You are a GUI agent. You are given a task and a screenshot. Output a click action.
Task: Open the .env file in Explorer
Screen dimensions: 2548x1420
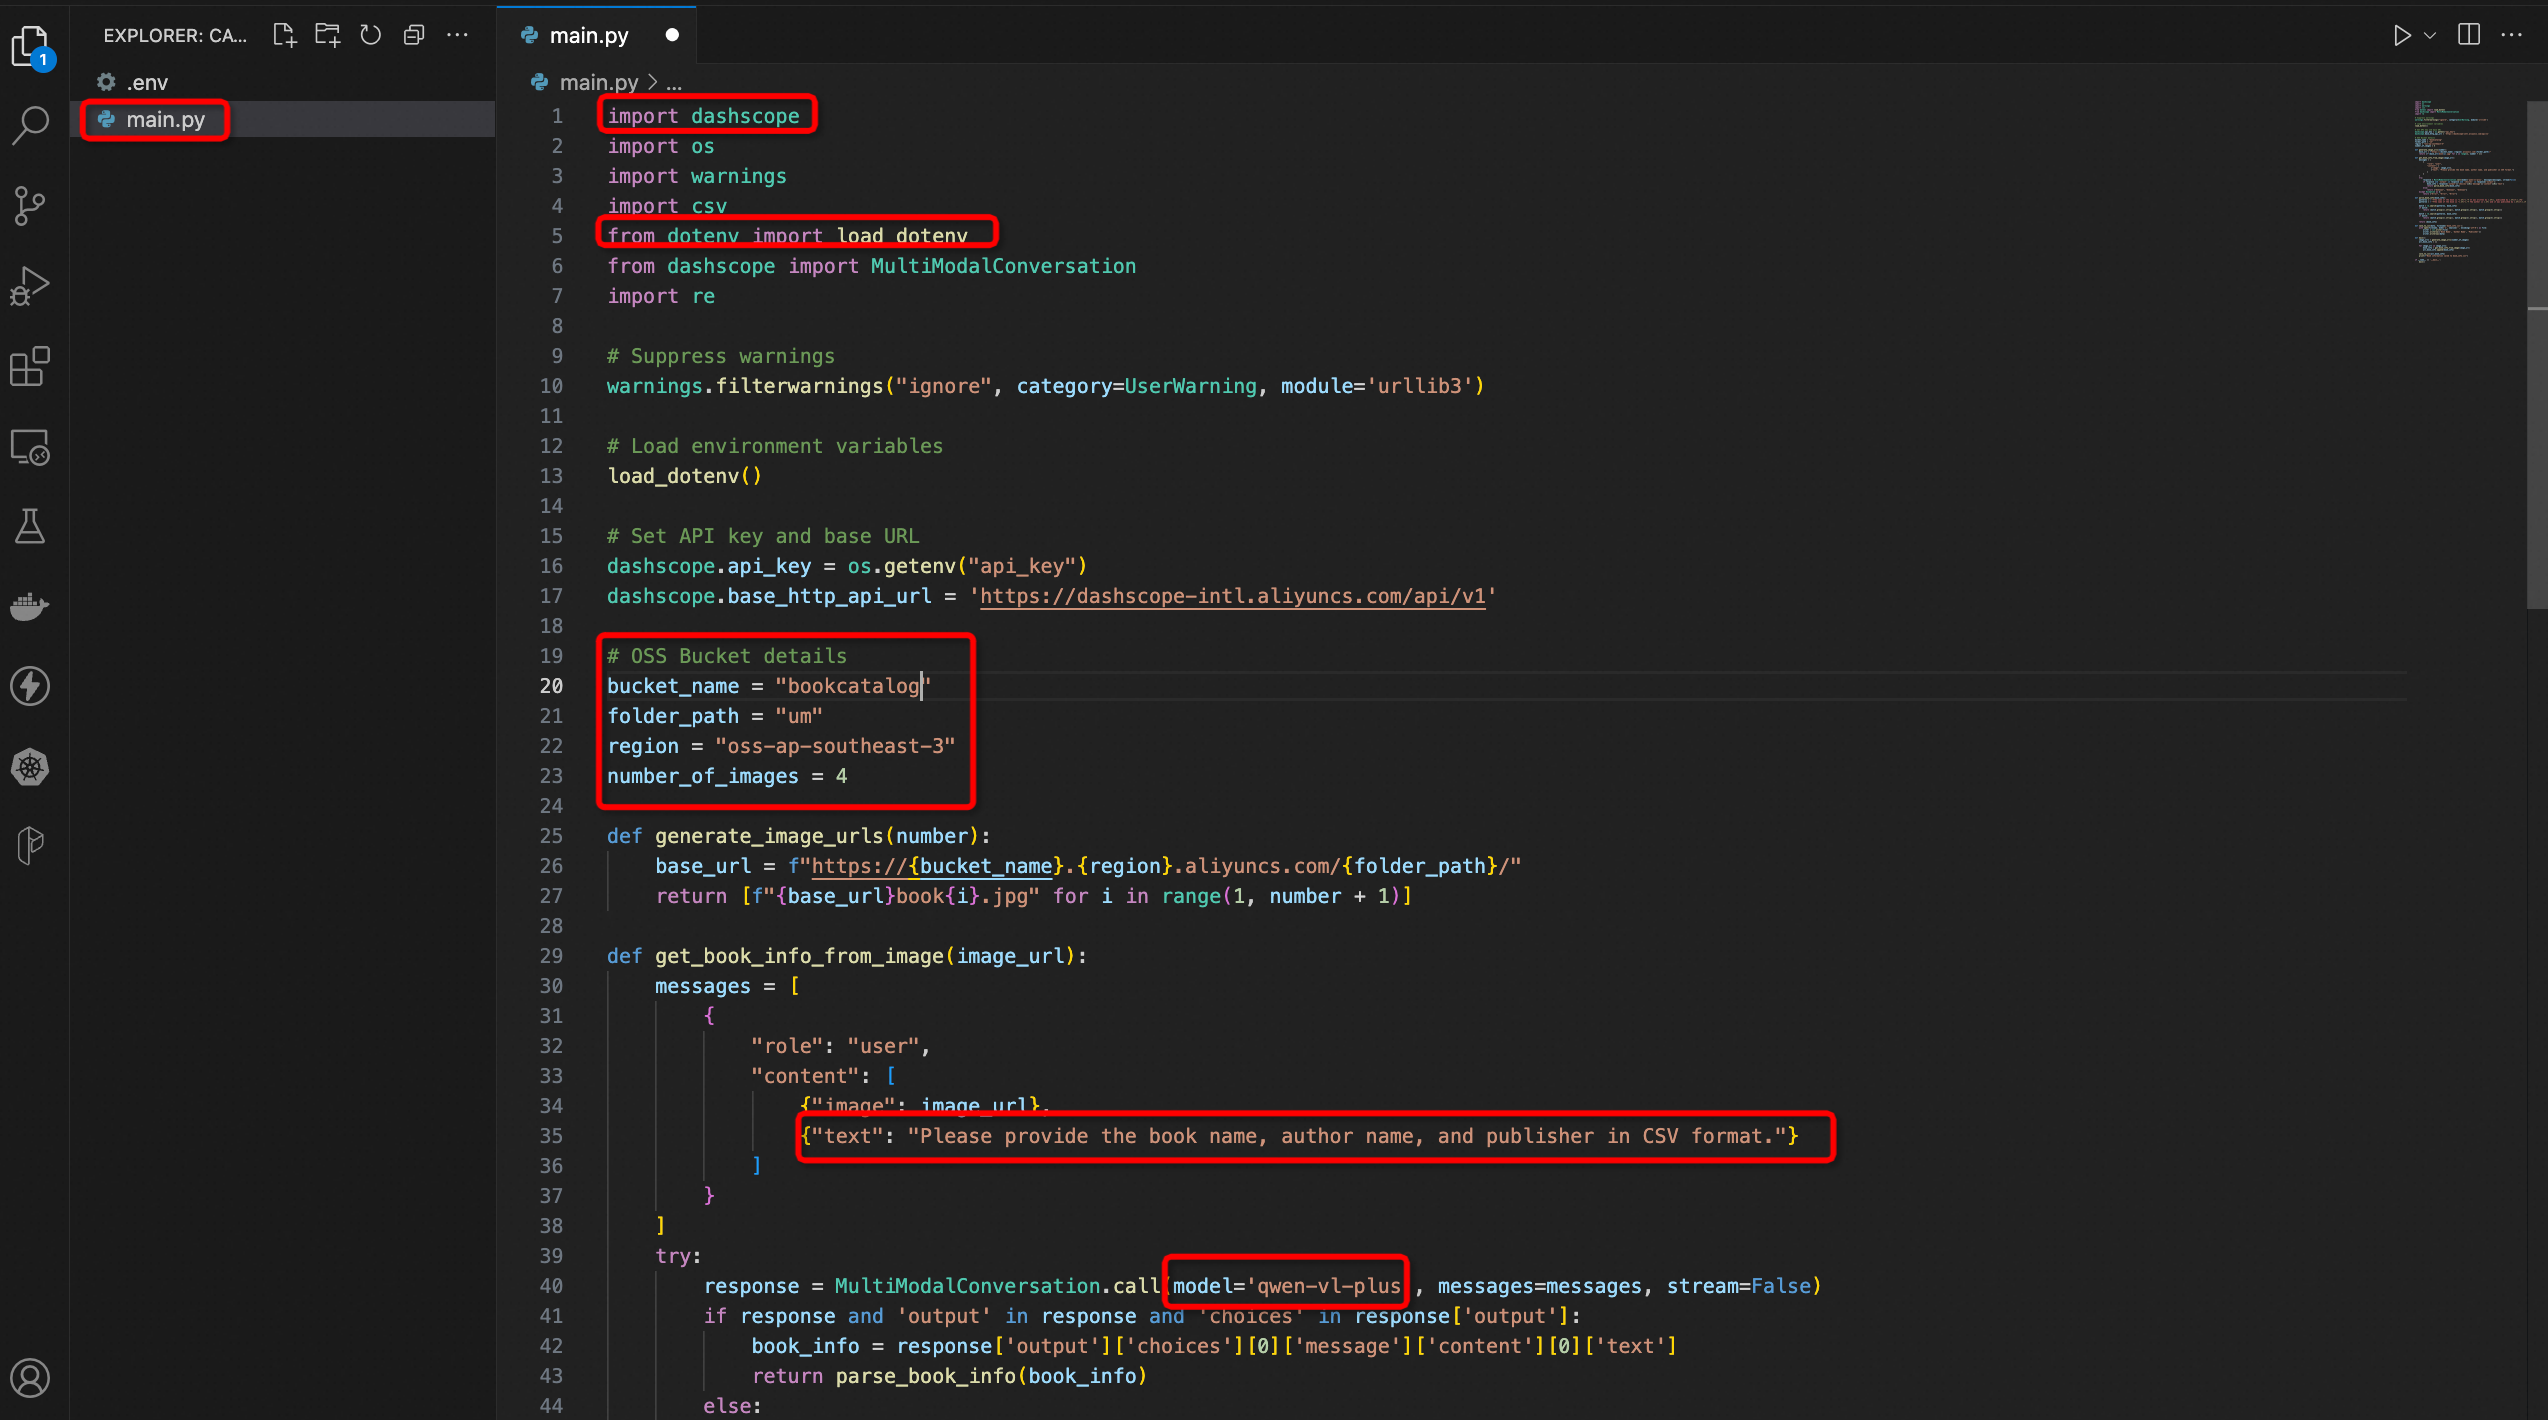tap(282, 82)
